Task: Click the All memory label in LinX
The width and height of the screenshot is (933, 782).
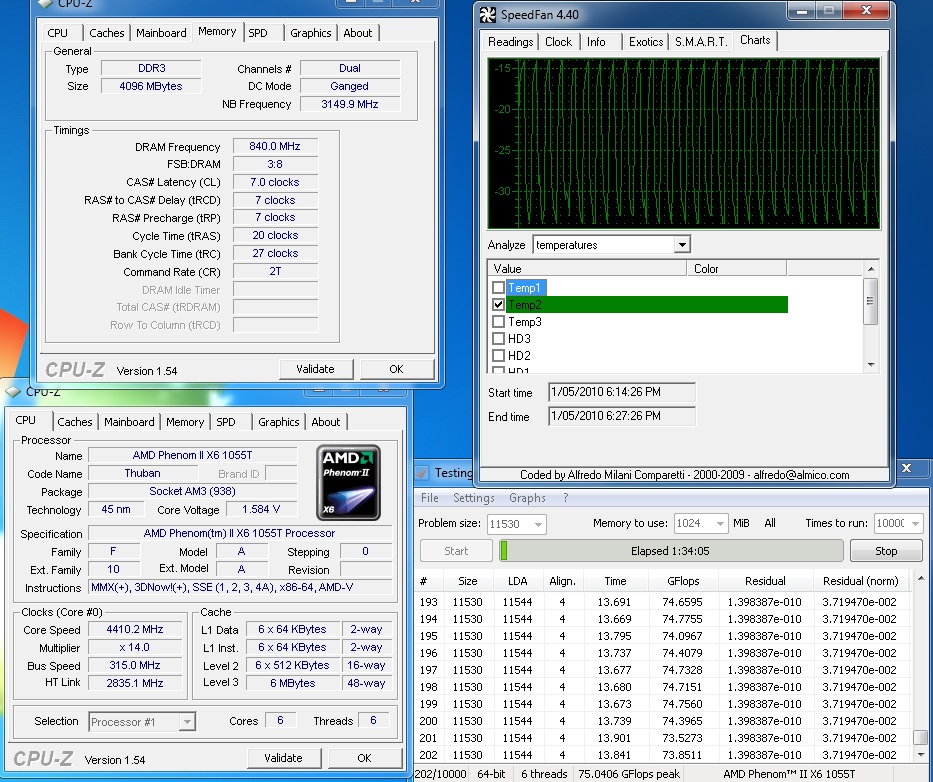Action: coord(770,523)
